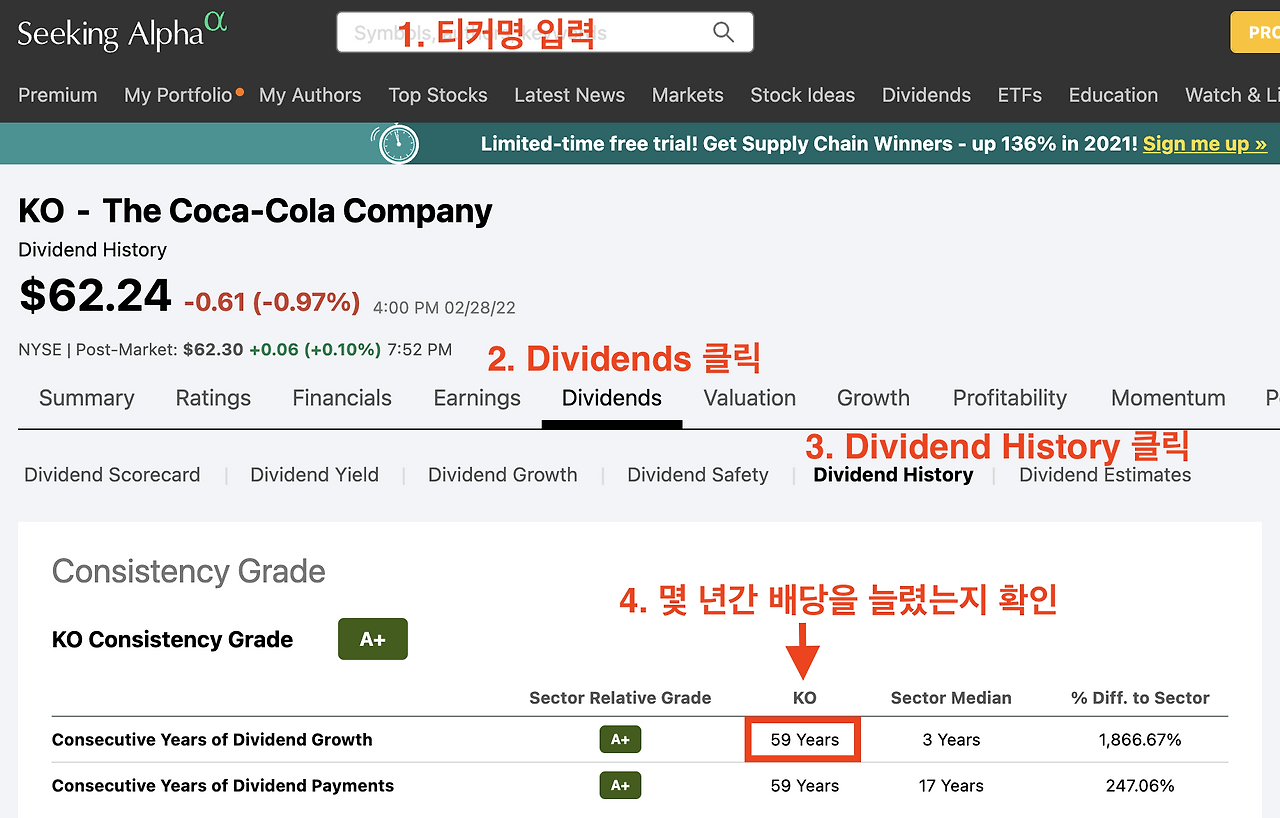Click the stopwatch icon in promo banner
Image resolution: width=1280 pixels, height=818 pixels.
point(396,144)
